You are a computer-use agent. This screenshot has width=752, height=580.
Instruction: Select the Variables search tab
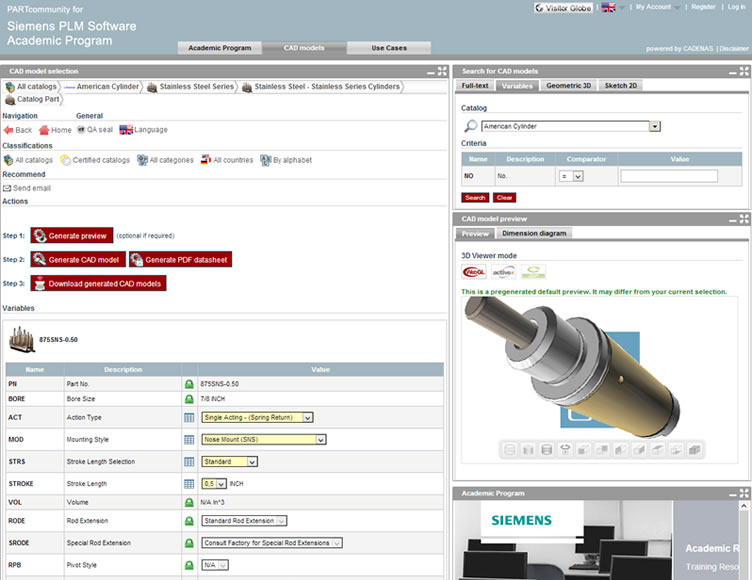click(x=517, y=85)
